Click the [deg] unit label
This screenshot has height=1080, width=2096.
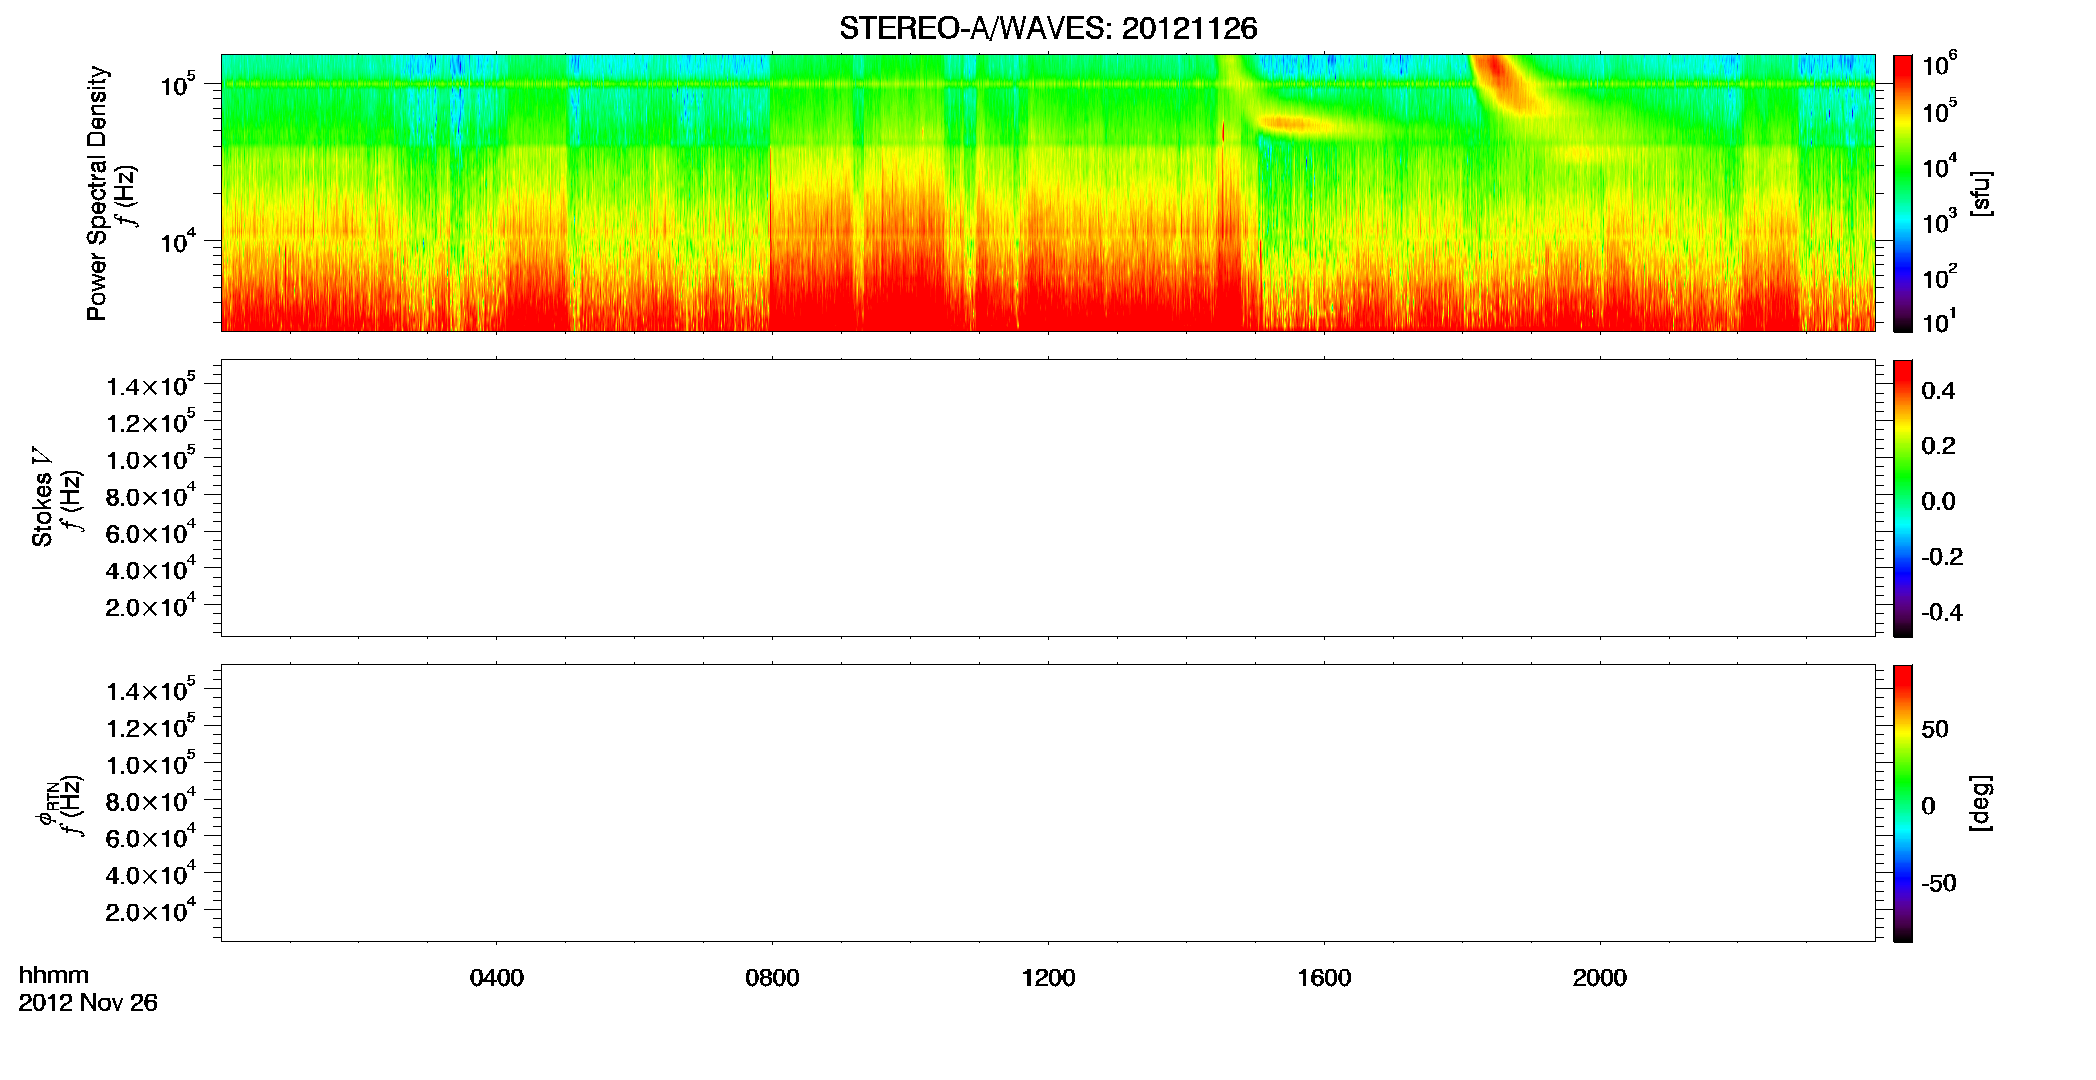1980,803
